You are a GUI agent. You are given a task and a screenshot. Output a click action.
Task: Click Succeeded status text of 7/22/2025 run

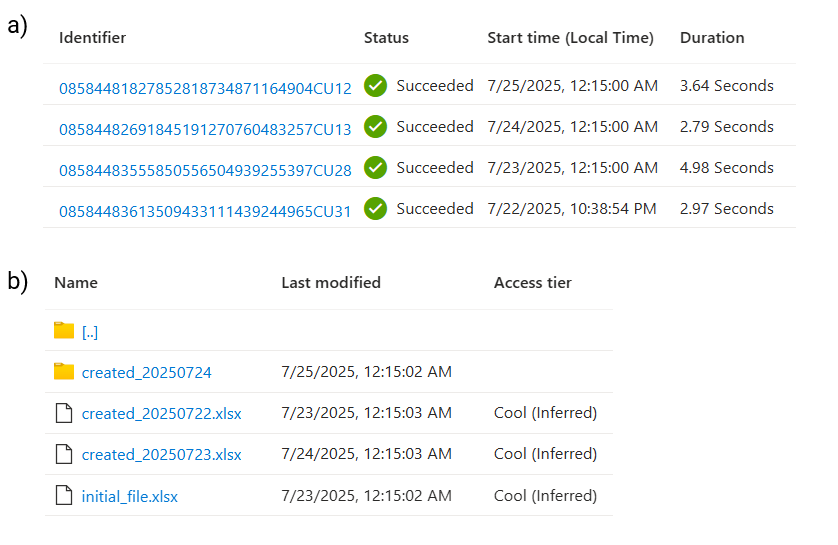coord(435,208)
